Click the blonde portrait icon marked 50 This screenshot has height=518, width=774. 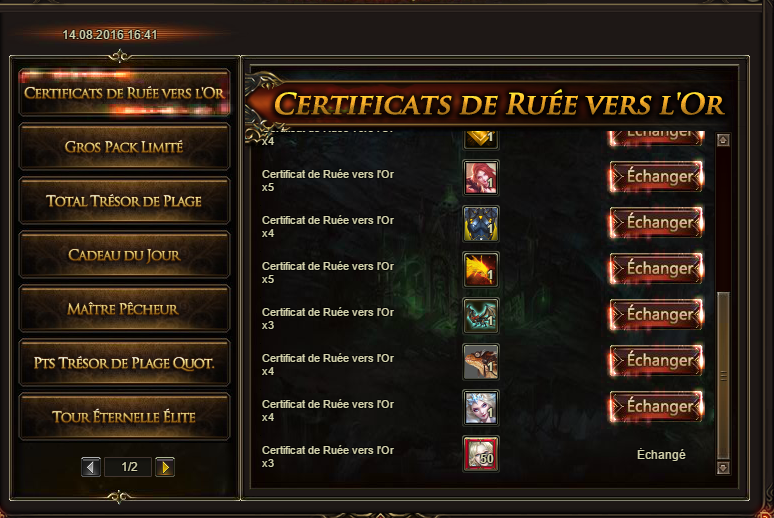click(481, 453)
